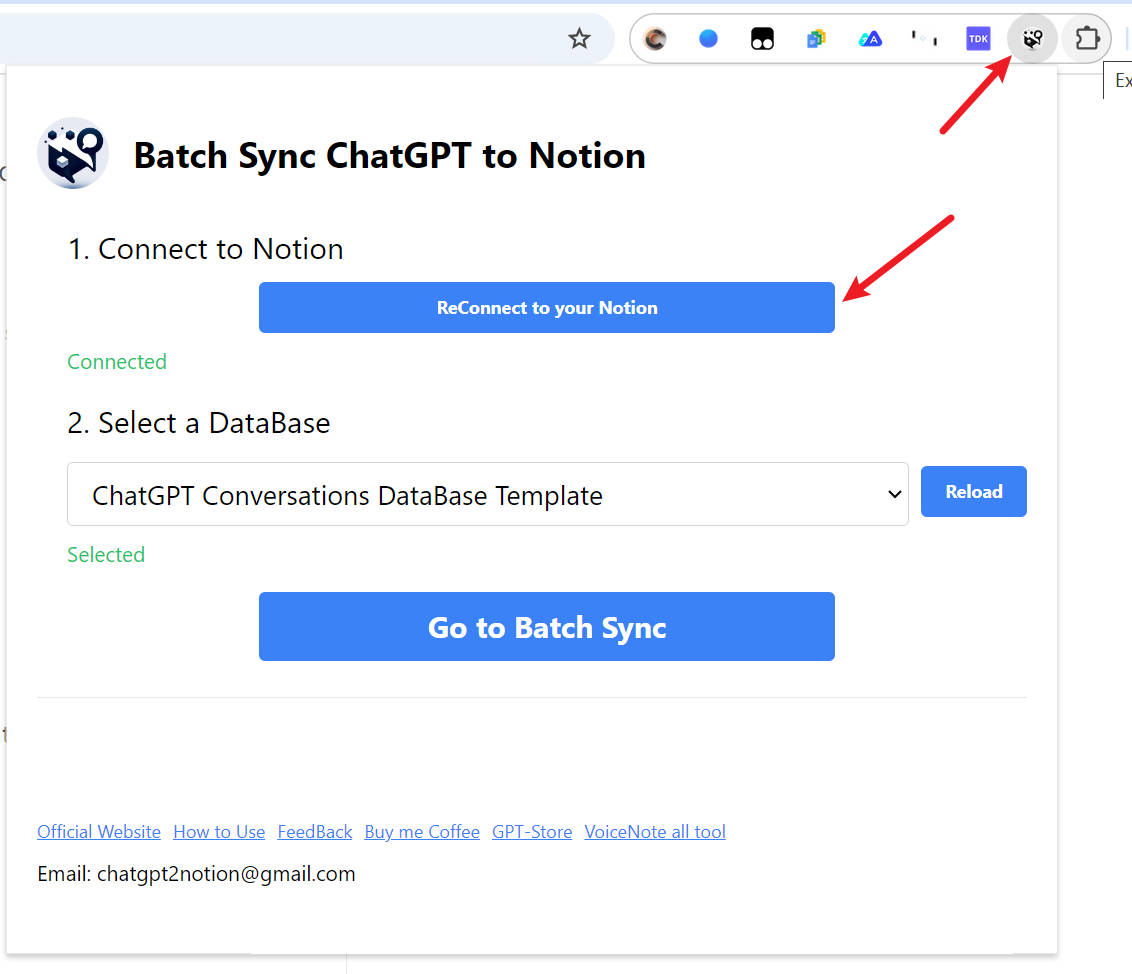This screenshot has width=1132, height=974.
Task: Click the purple TDK extension icon
Action: click(x=977, y=39)
